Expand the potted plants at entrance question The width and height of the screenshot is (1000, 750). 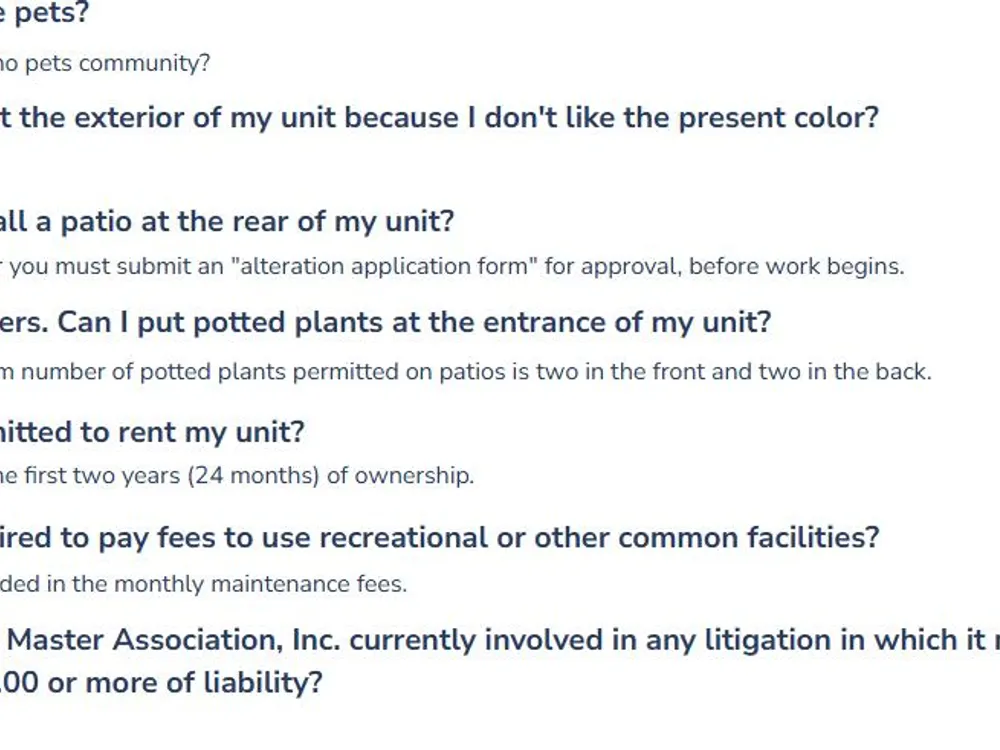(386, 323)
